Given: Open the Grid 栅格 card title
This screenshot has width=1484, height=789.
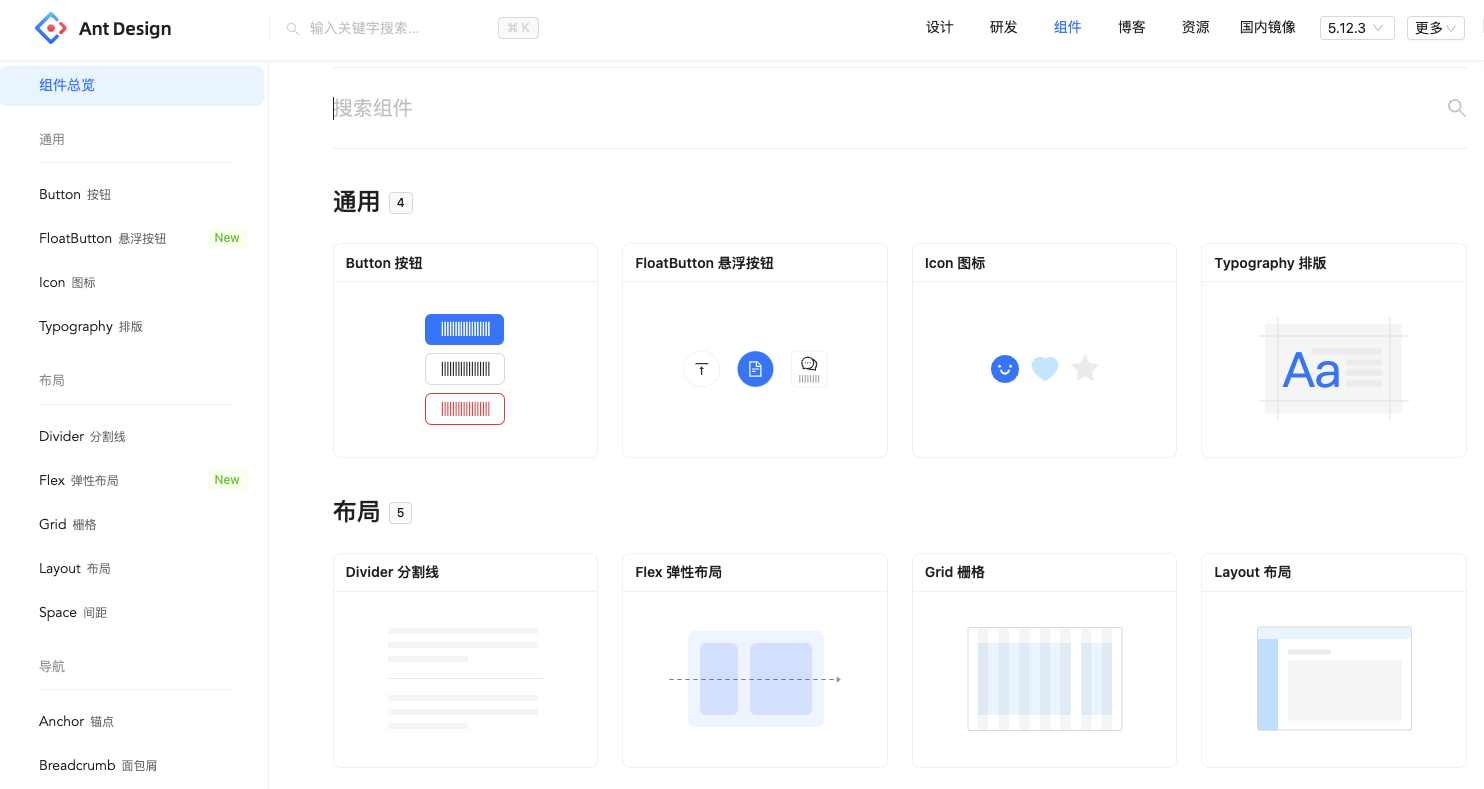Looking at the screenshot, I should (x=954, y=572).
